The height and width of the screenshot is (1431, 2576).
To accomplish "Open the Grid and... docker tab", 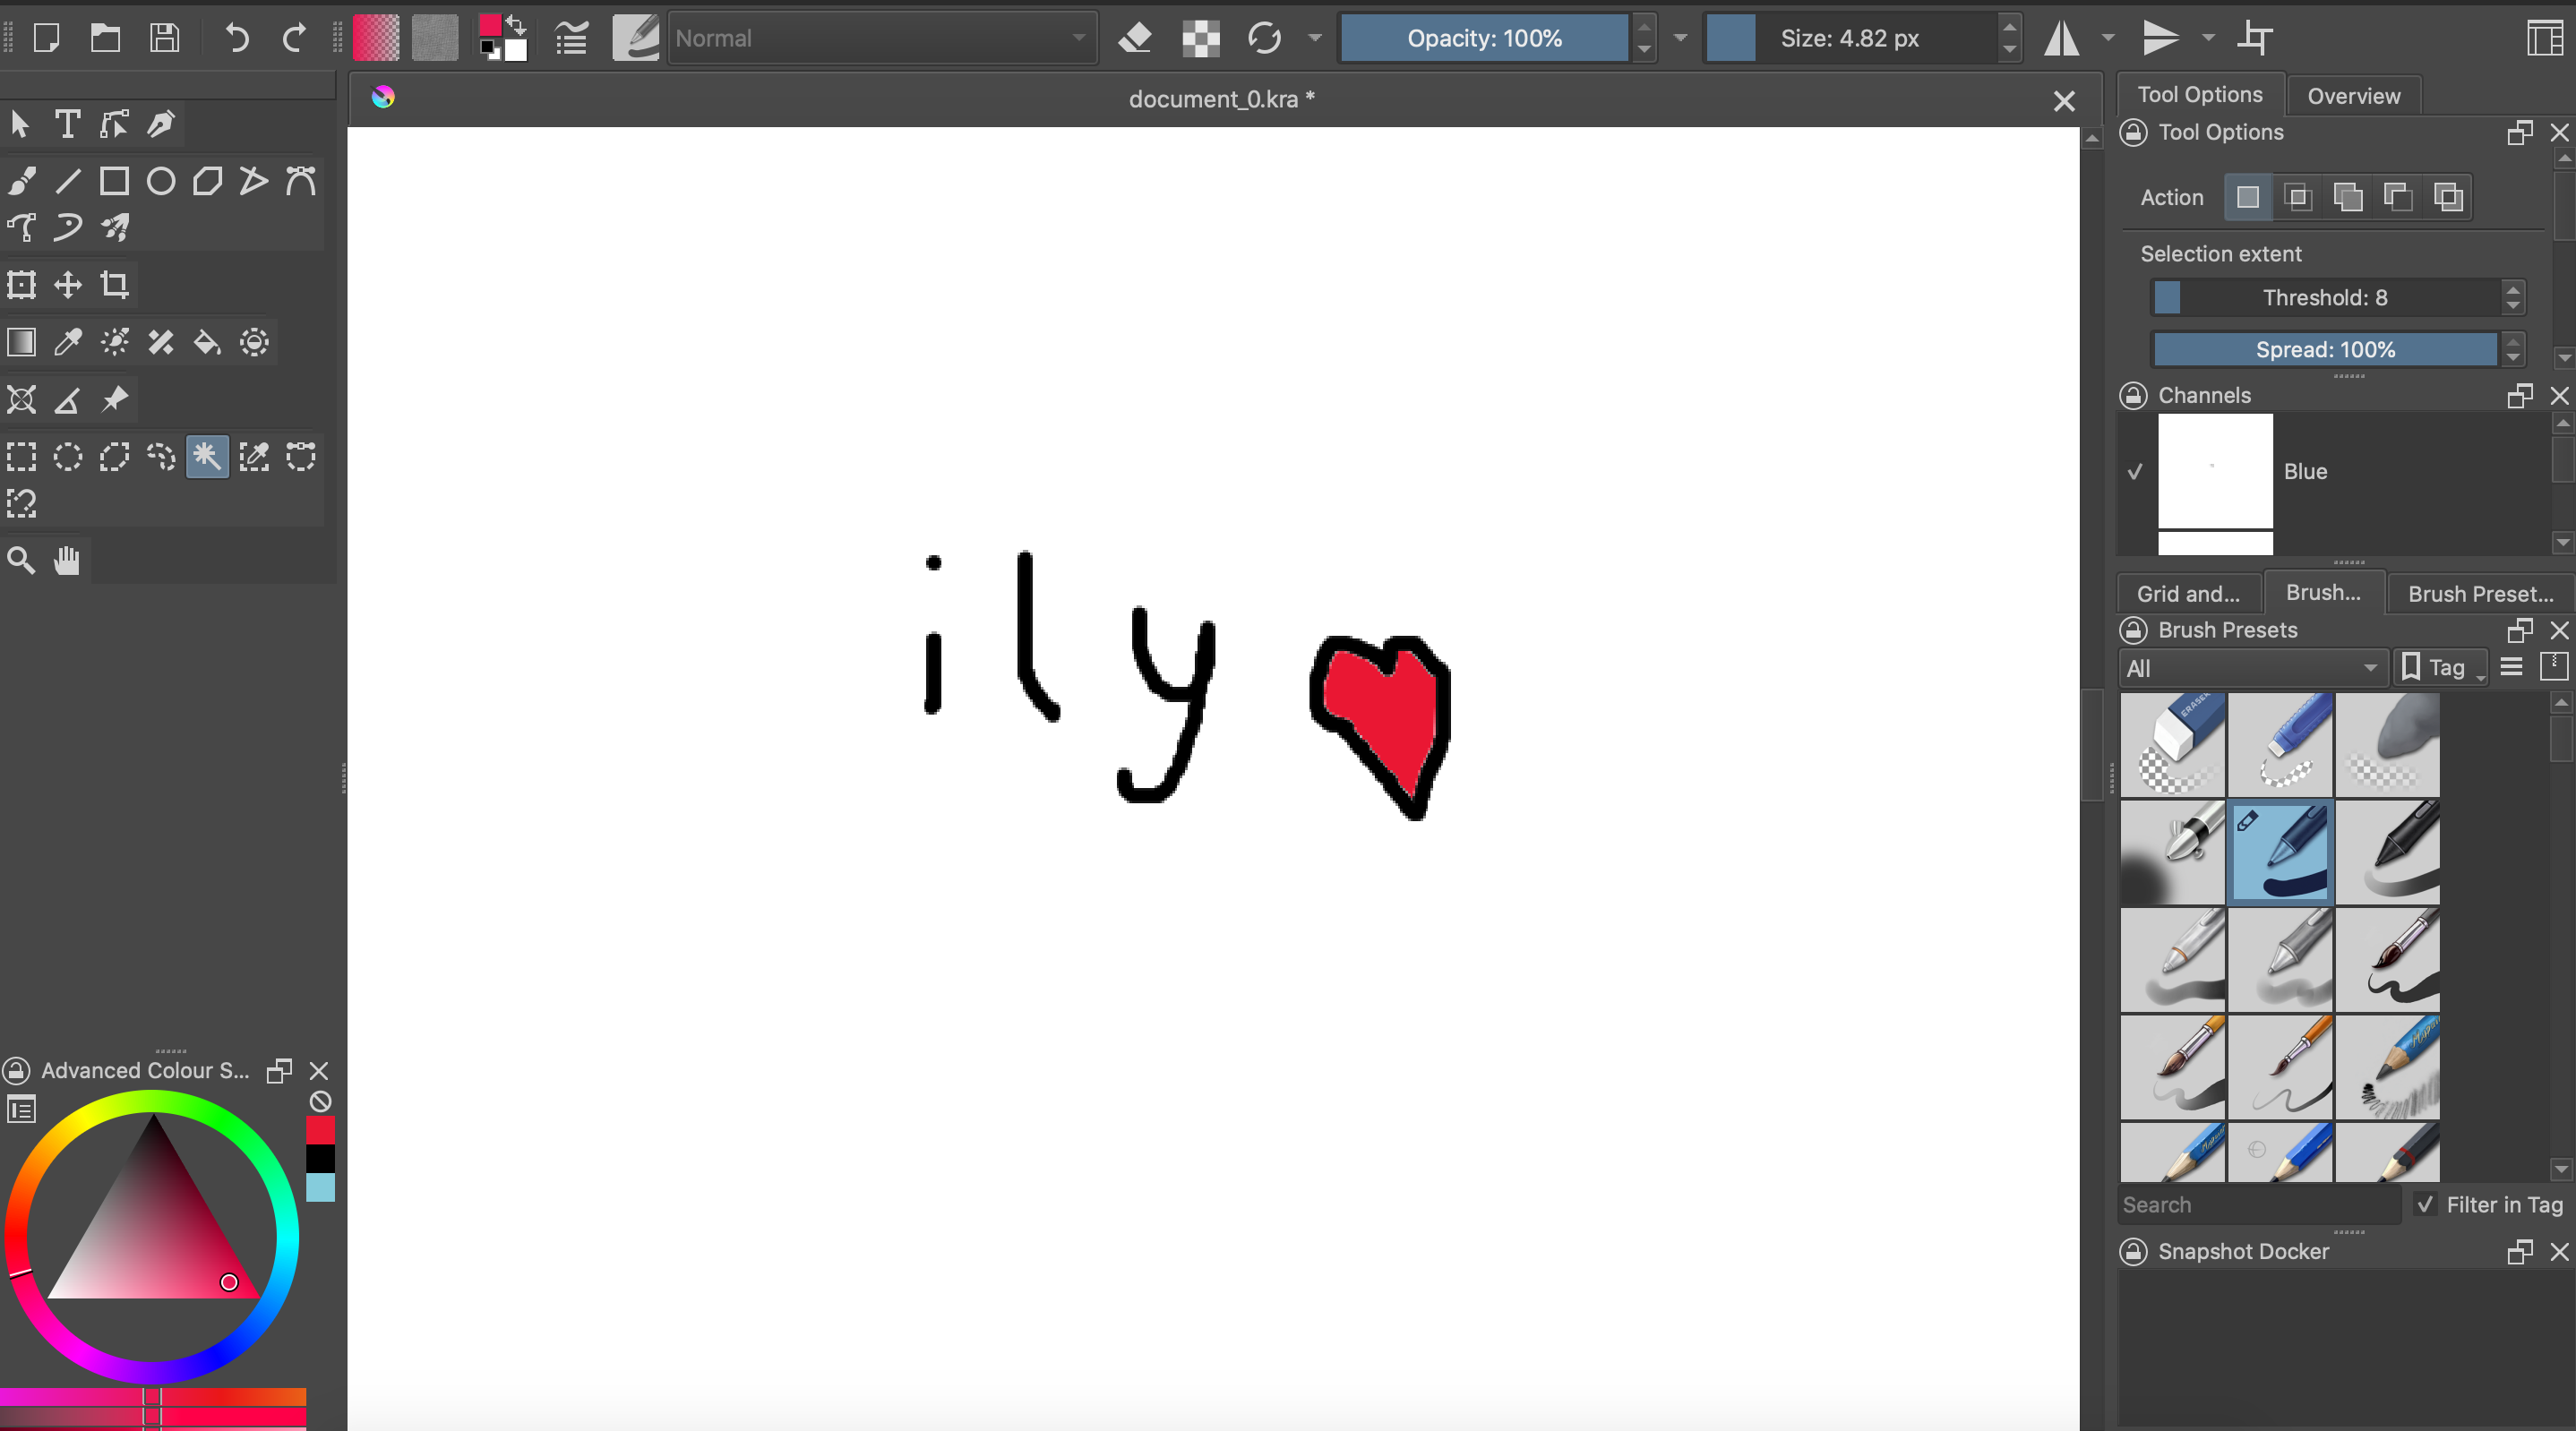I will 2187,593.
